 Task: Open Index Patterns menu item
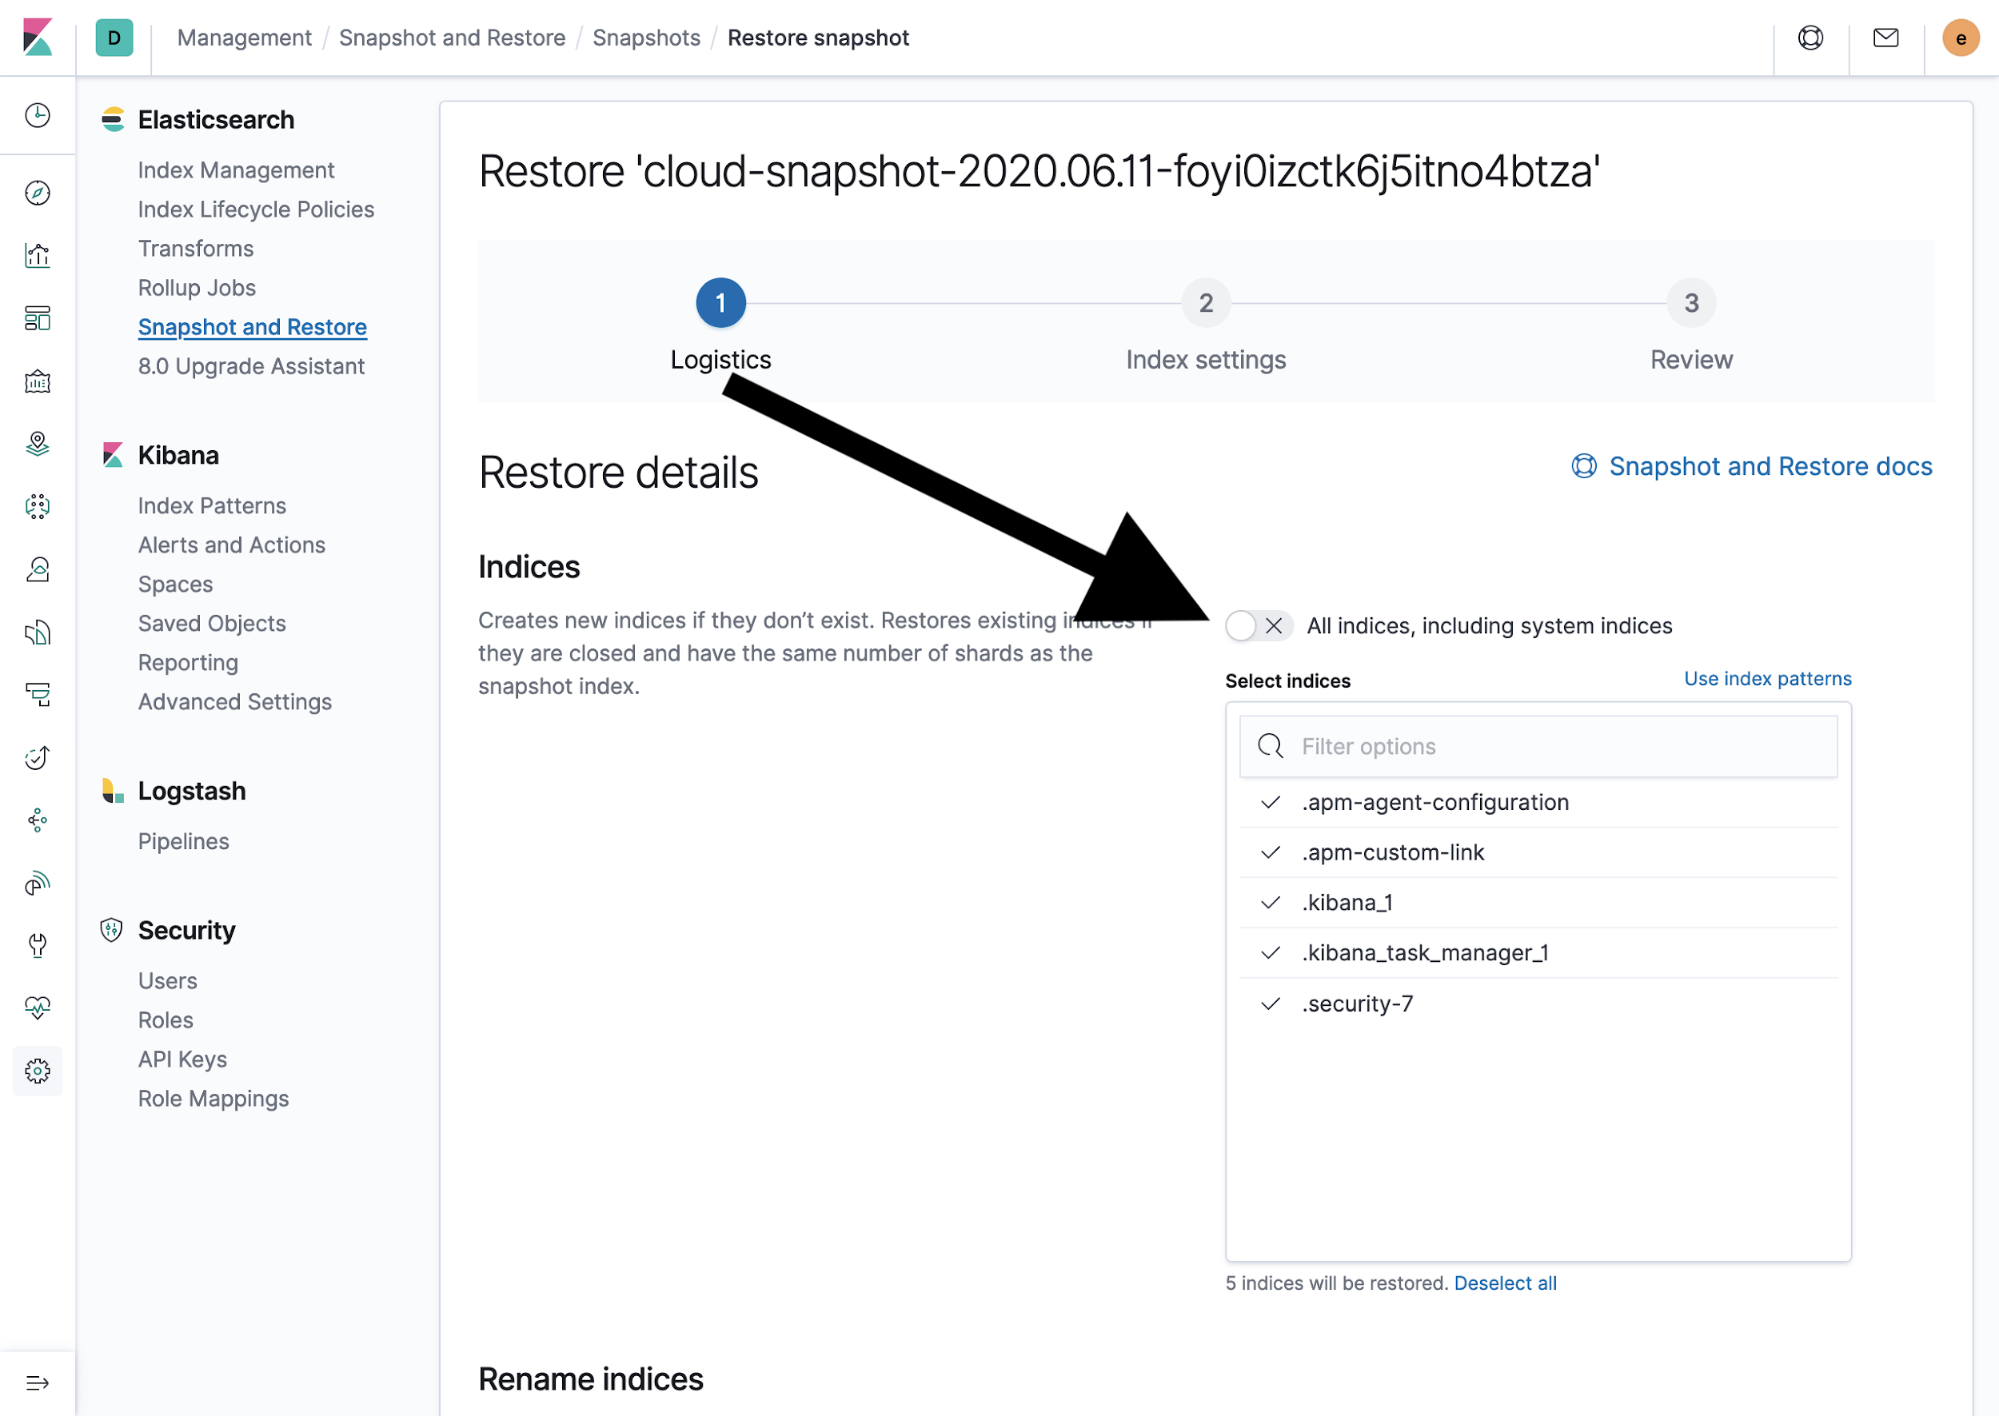212,506
